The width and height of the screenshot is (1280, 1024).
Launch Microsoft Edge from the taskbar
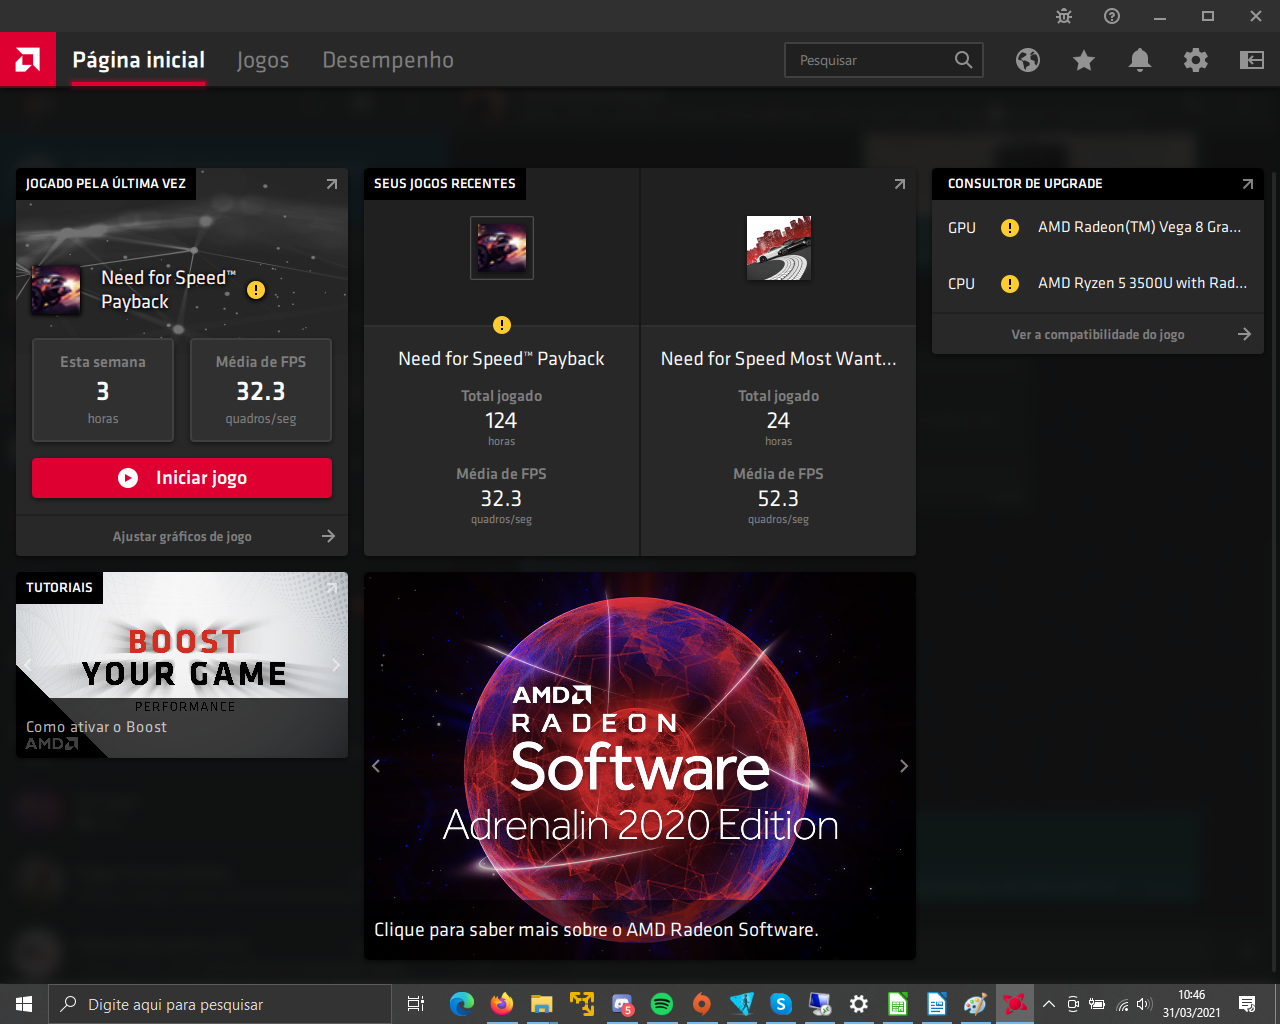[462, 1004]
